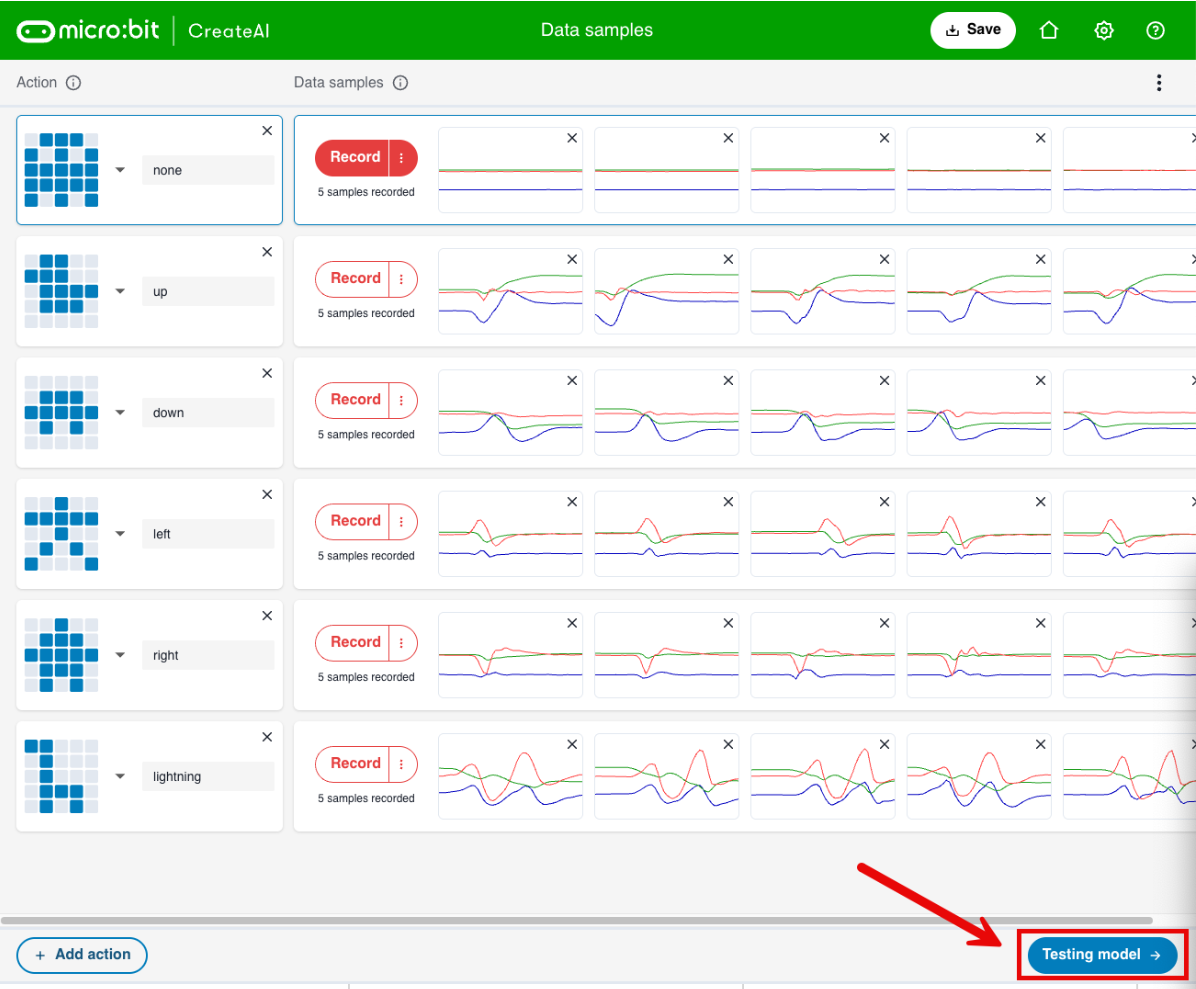Screen dimensions: 1196x989
Task: Delete the 'none' action with X
Action: click(267, 131)
